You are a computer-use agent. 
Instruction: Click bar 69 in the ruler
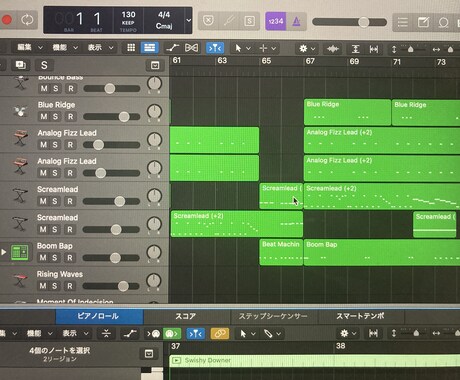click(x=354, y=61)
